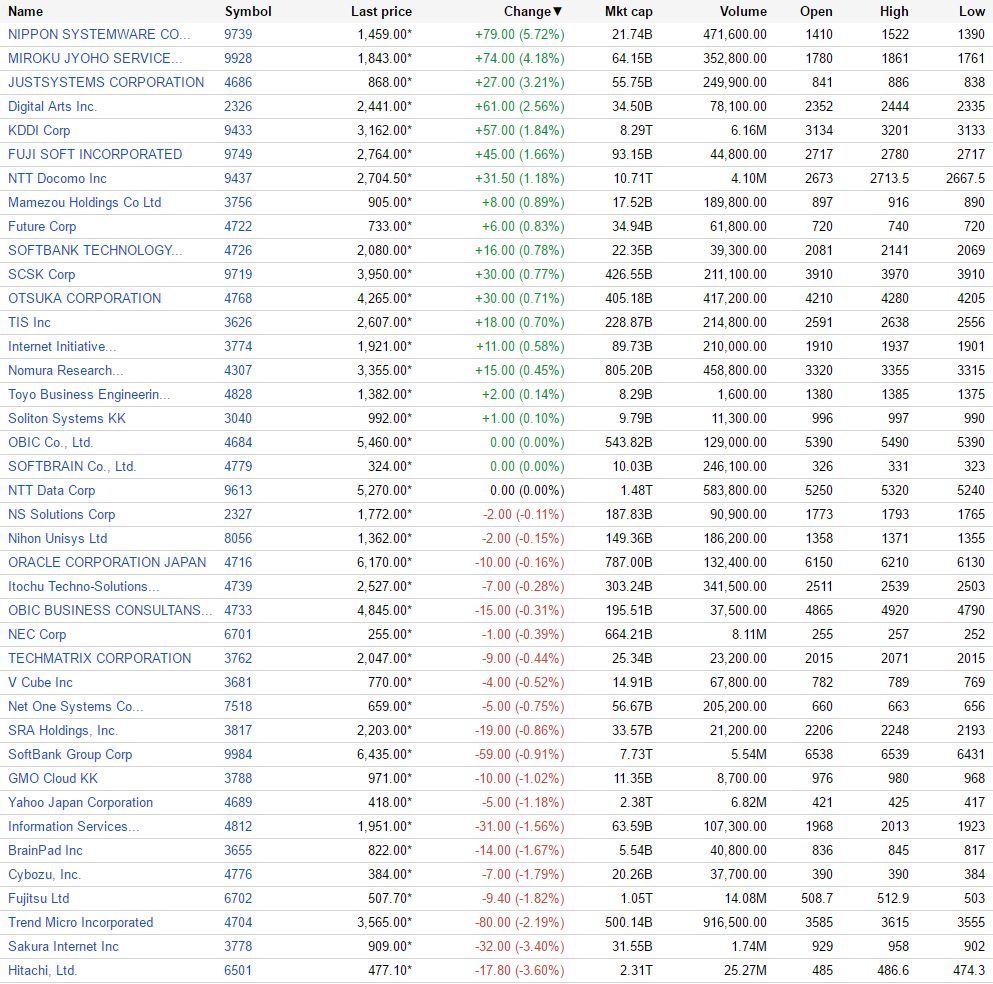This screenshot has width=993, height=984.
Task: Open NEC Corp link
Action: [37, 634]
